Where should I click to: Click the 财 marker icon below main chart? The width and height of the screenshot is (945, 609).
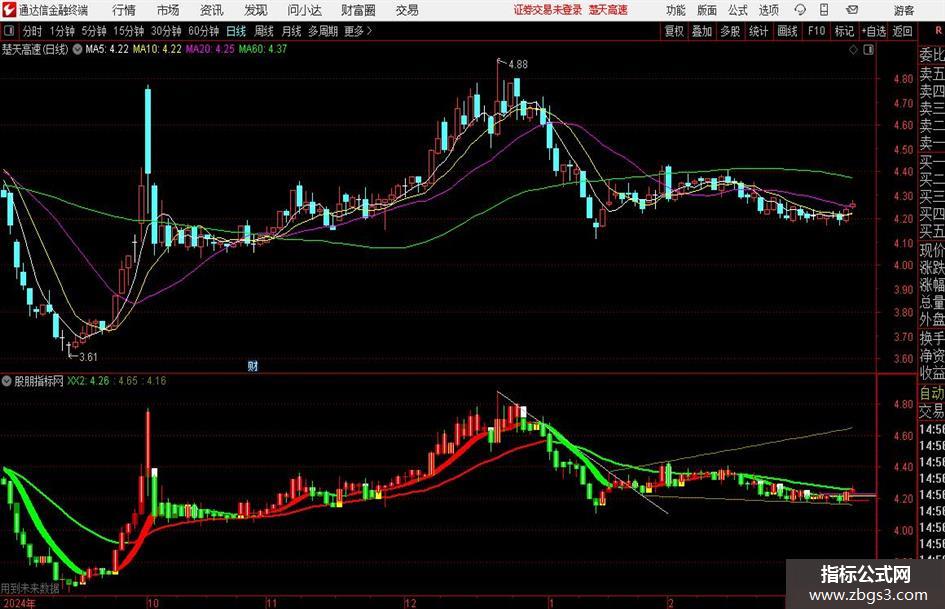(x=253, y=366)
